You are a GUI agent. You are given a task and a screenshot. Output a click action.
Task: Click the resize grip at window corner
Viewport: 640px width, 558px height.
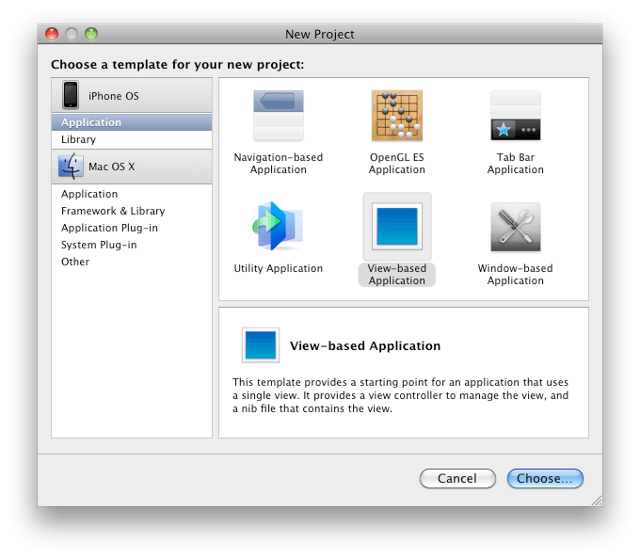point(597,501)
